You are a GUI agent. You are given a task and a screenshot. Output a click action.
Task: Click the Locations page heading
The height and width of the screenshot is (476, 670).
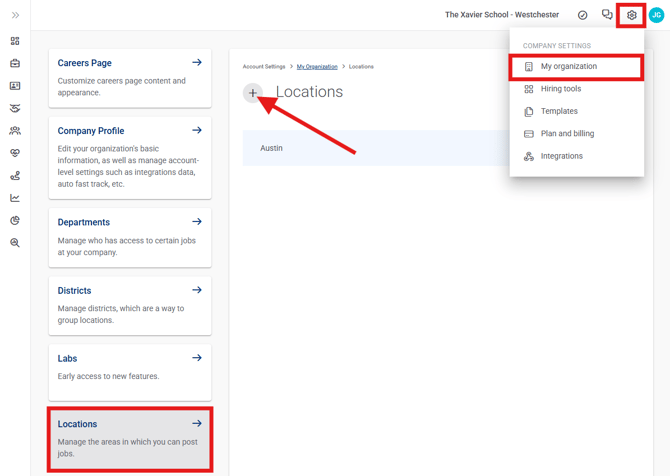click(309, 92)
